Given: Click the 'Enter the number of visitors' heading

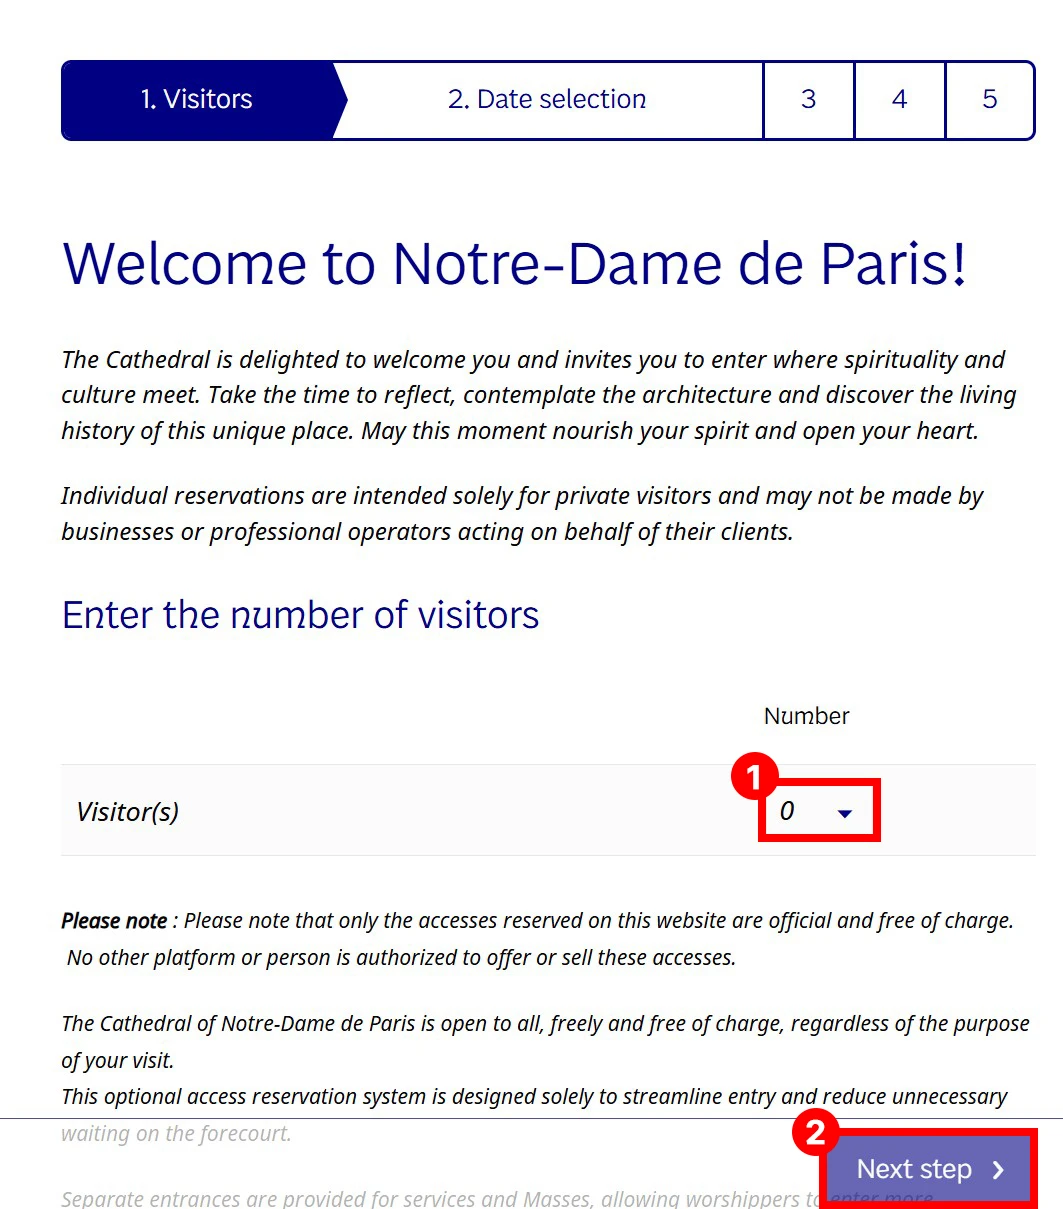Looking at the screenshot, I should (300, 614).
